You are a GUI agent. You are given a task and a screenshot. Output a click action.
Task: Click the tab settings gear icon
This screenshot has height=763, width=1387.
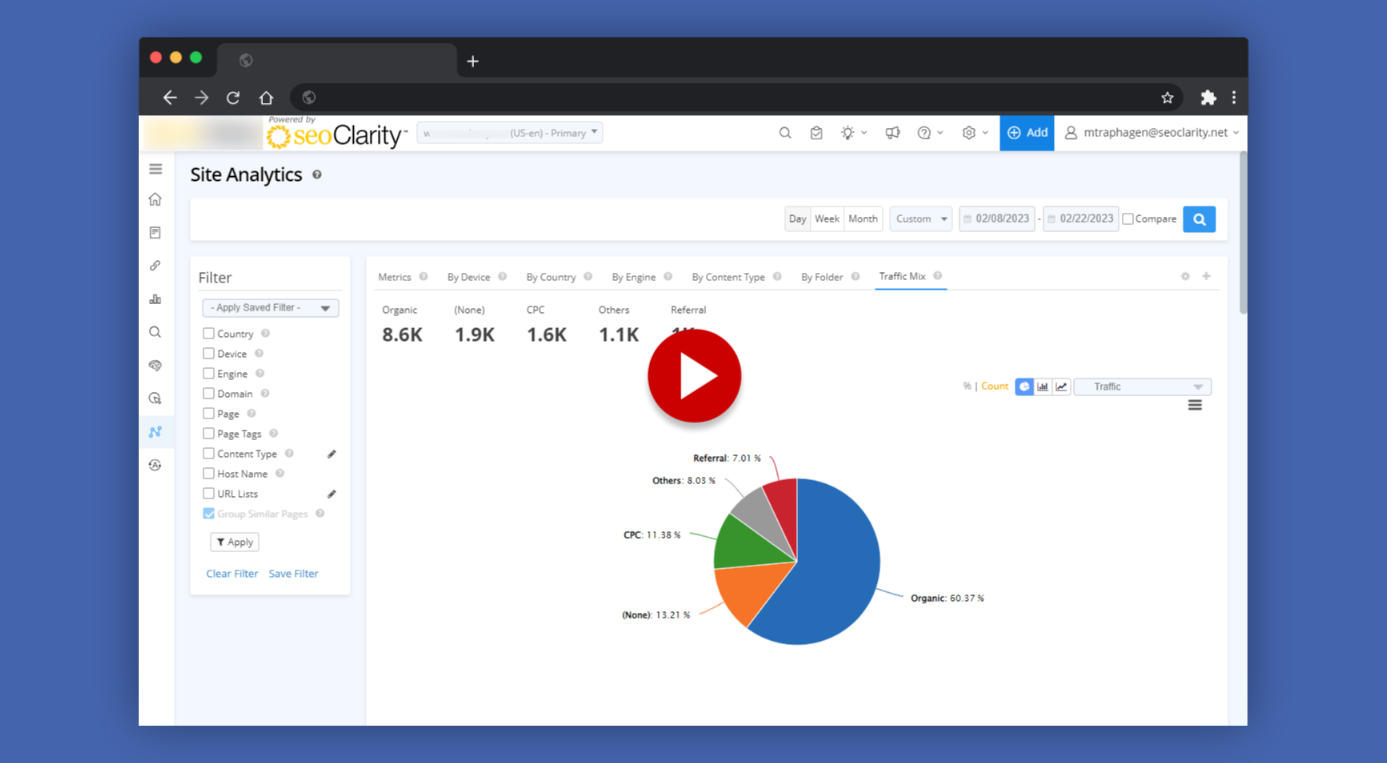[1185, 276]
